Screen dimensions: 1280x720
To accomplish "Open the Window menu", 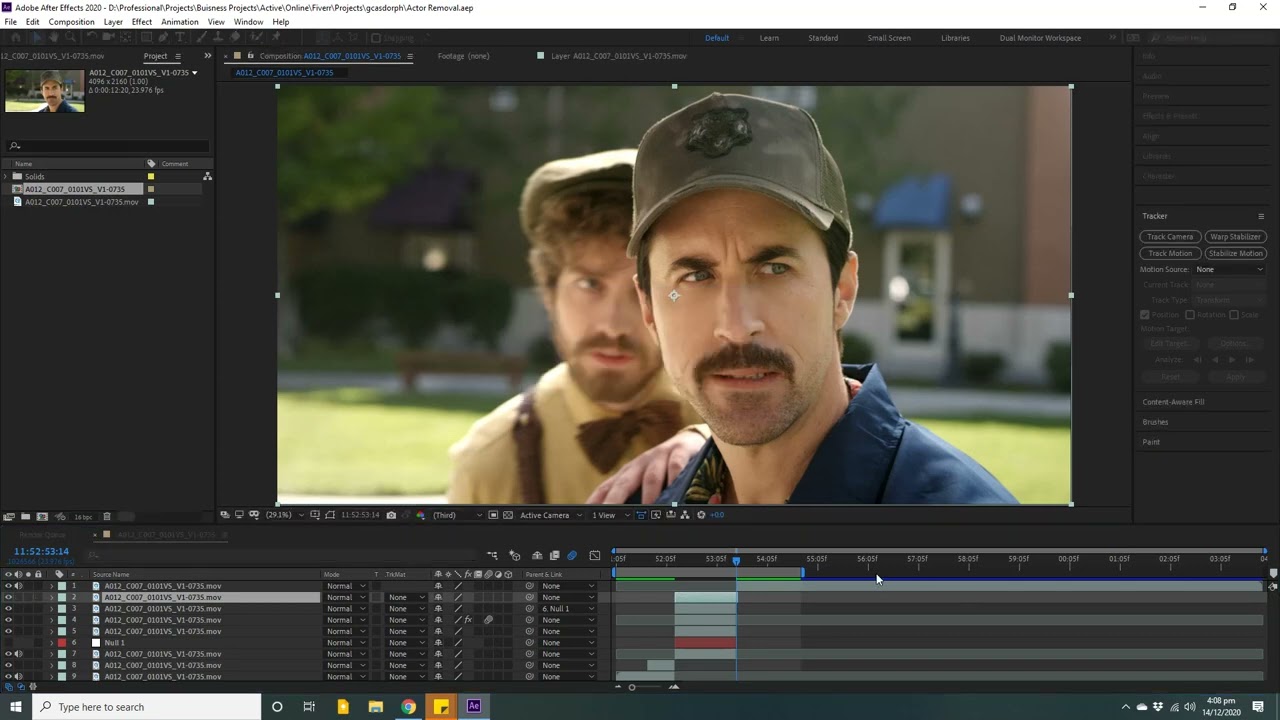I will tap(248, 22).
